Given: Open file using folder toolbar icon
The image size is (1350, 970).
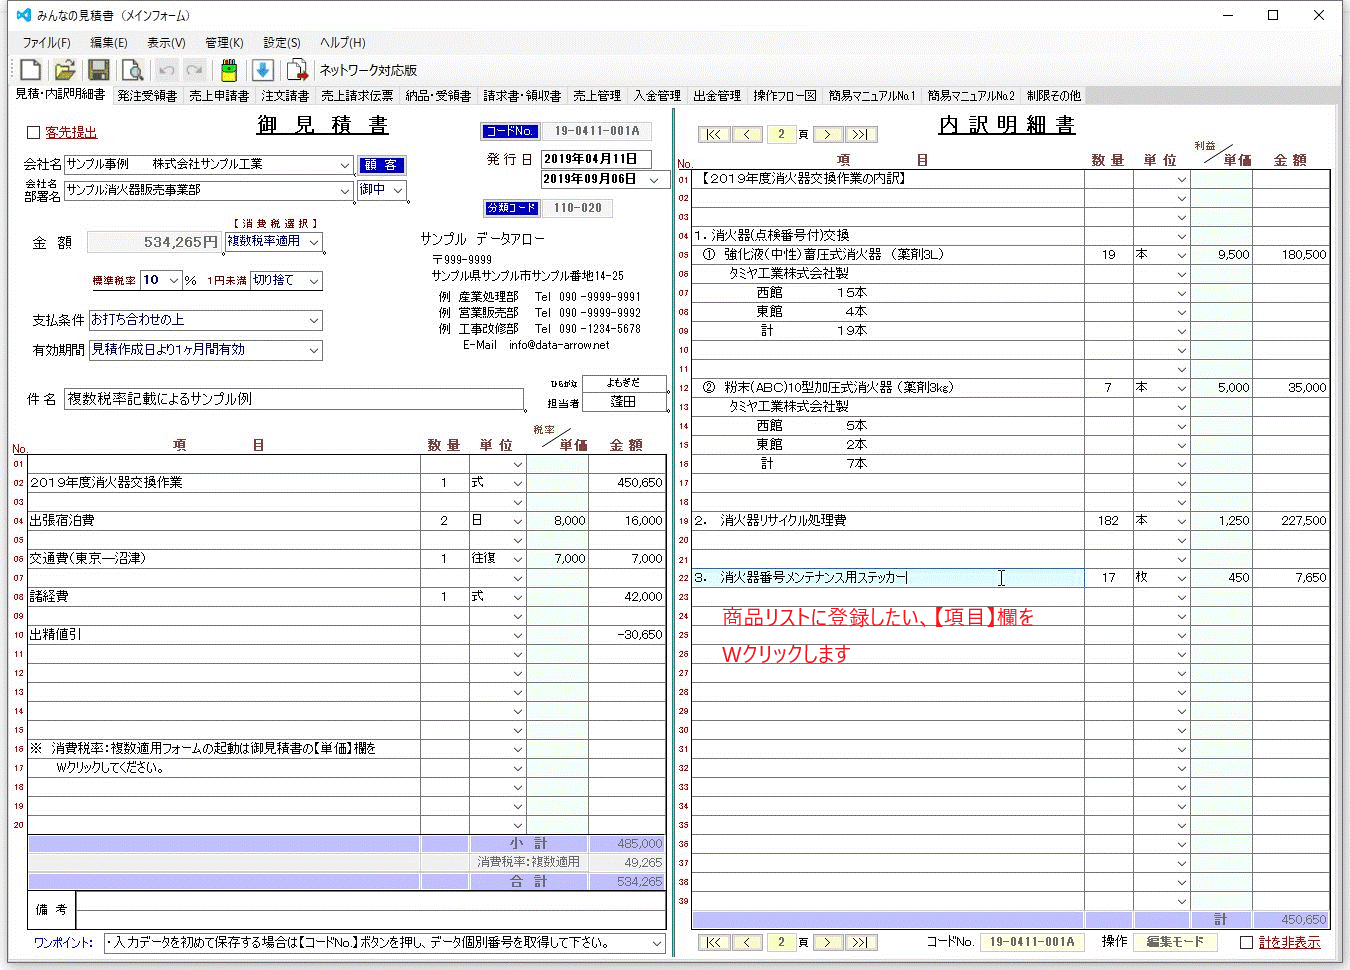Looking at the screenshot, I should coord(65,70).
